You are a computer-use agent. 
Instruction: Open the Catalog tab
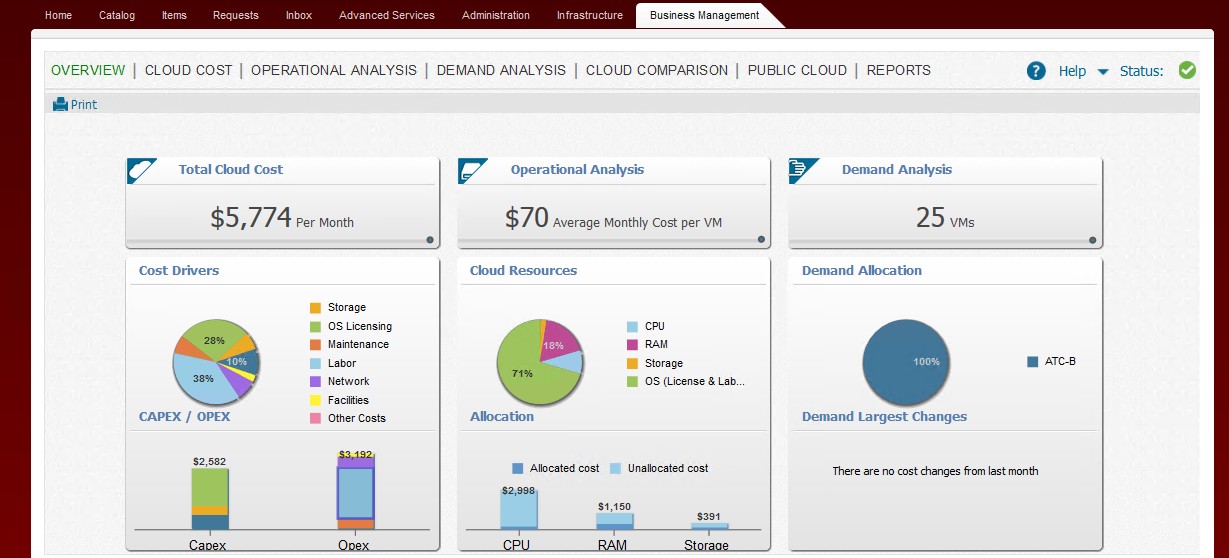(x=117, y=15)
